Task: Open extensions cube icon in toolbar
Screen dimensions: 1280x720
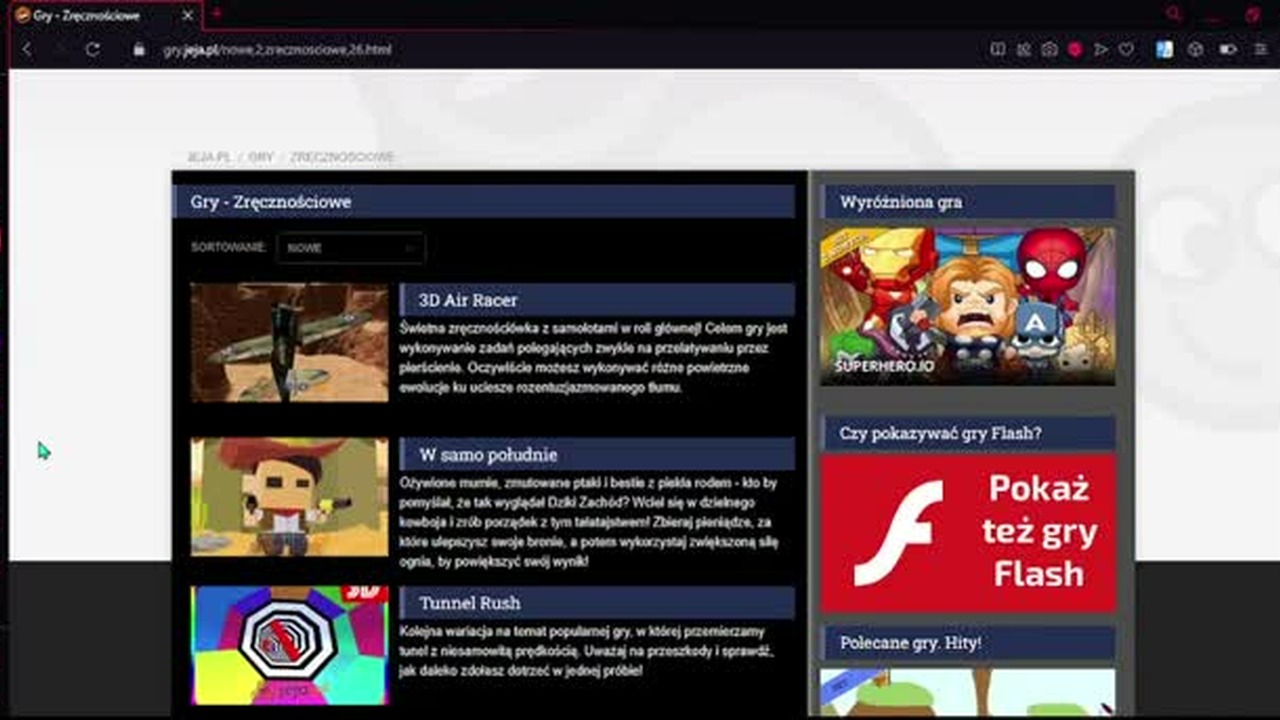Action: coord(1195,49)
